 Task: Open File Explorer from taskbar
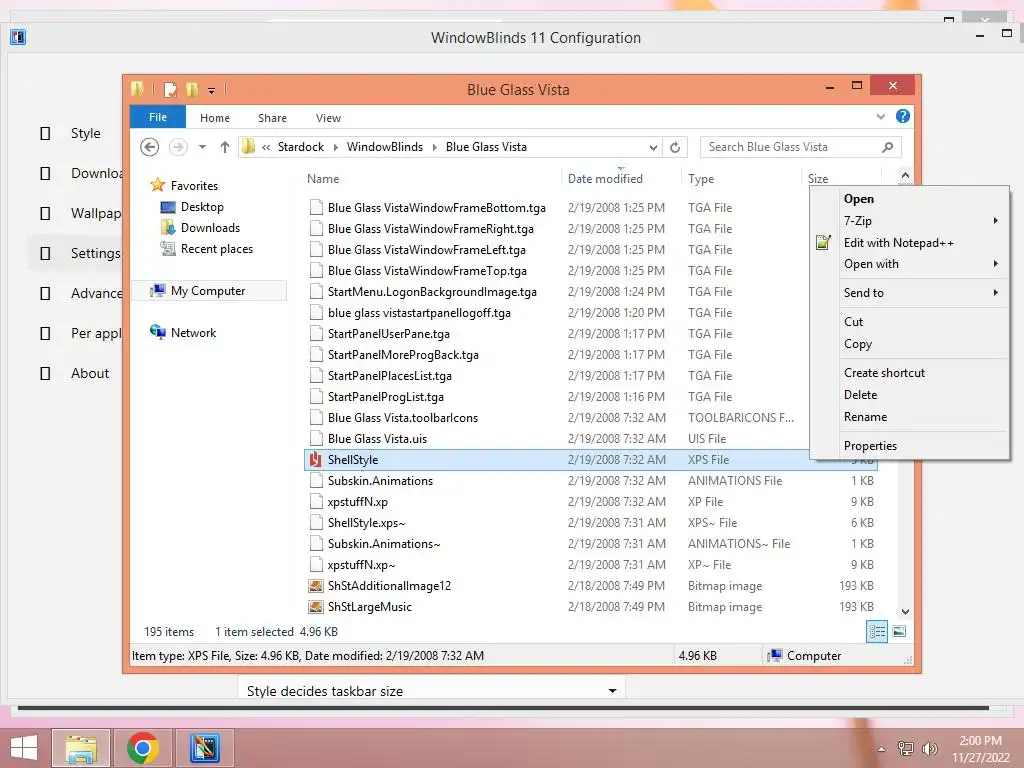[81, 748]
